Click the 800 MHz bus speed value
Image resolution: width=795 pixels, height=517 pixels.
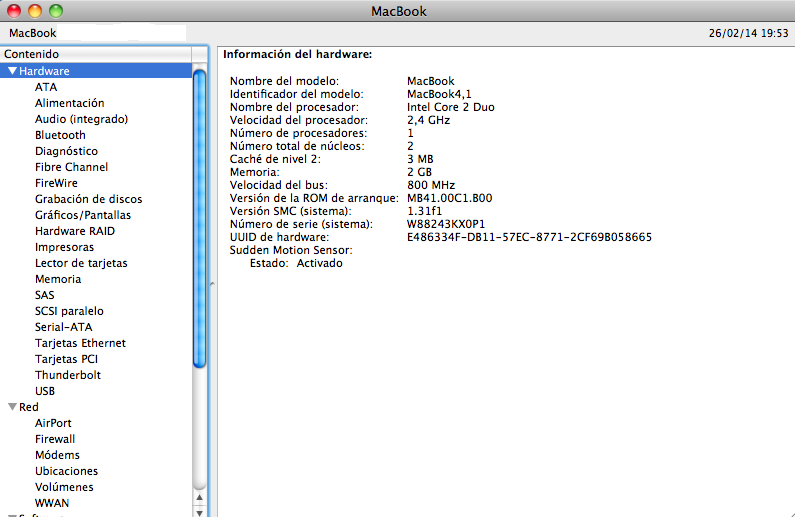[x=431, y=185]
